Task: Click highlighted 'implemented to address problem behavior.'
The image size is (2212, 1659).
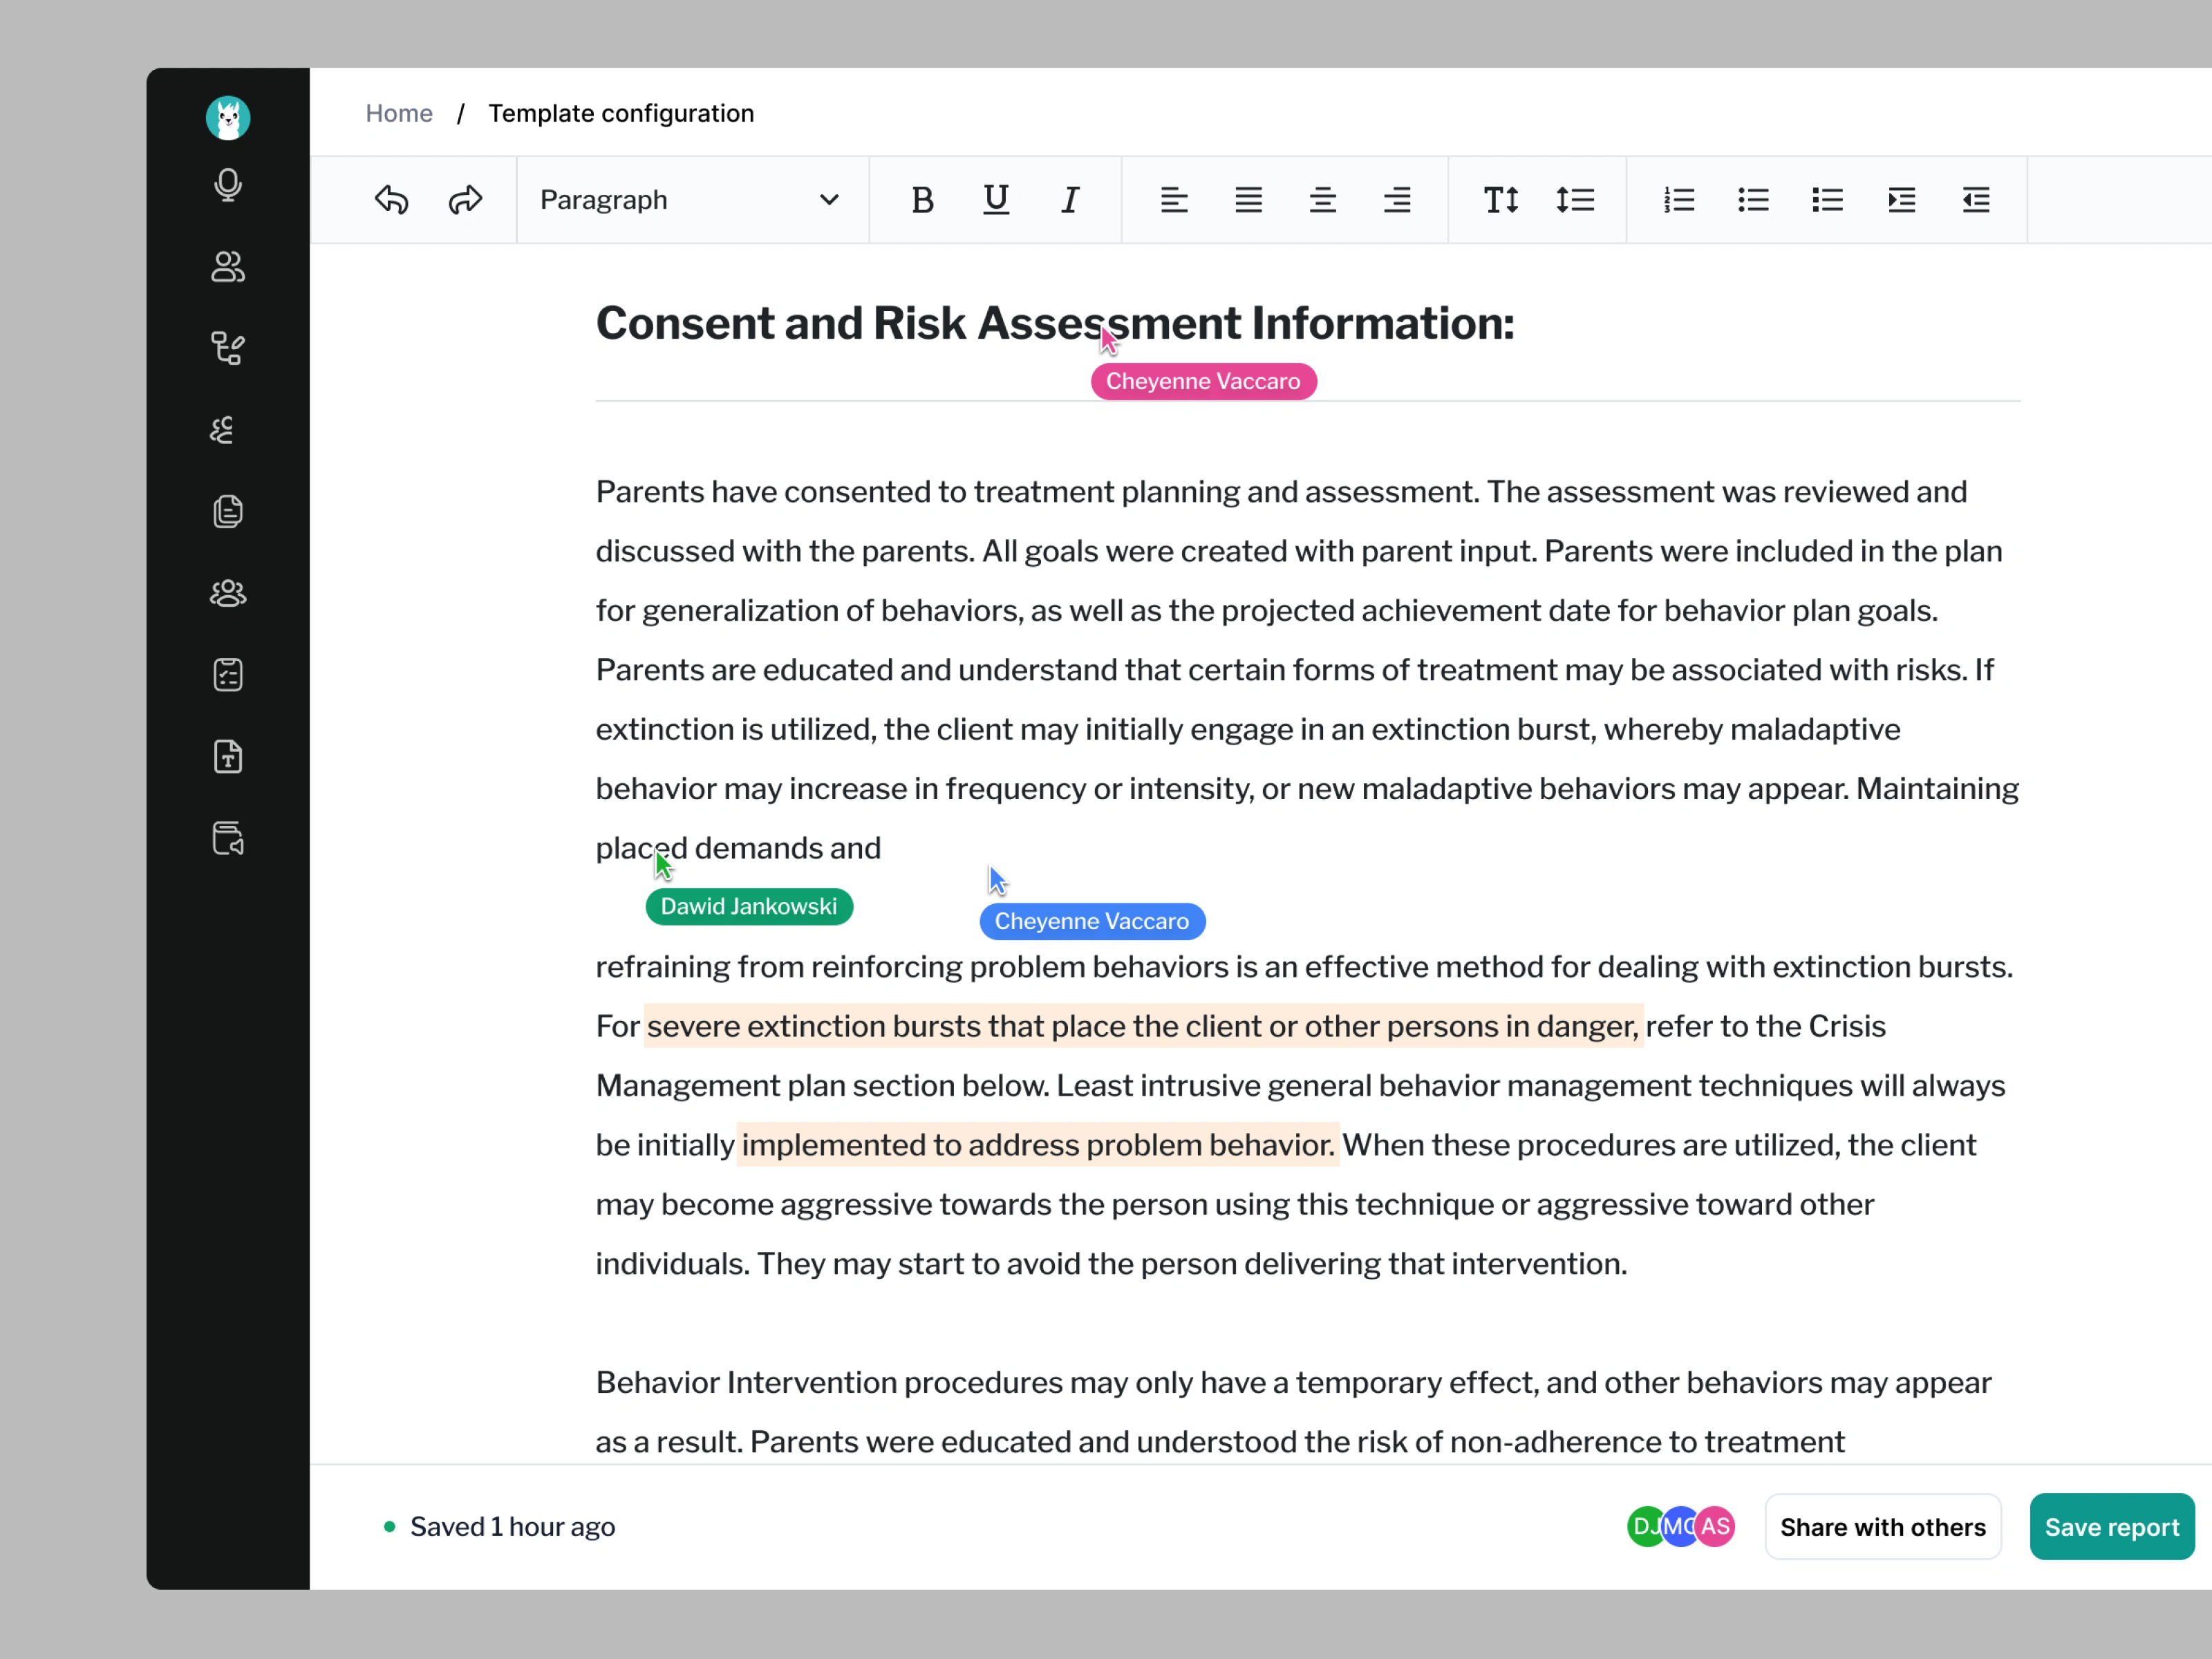Action: pyautogui.click(x=1038, y=1145)
